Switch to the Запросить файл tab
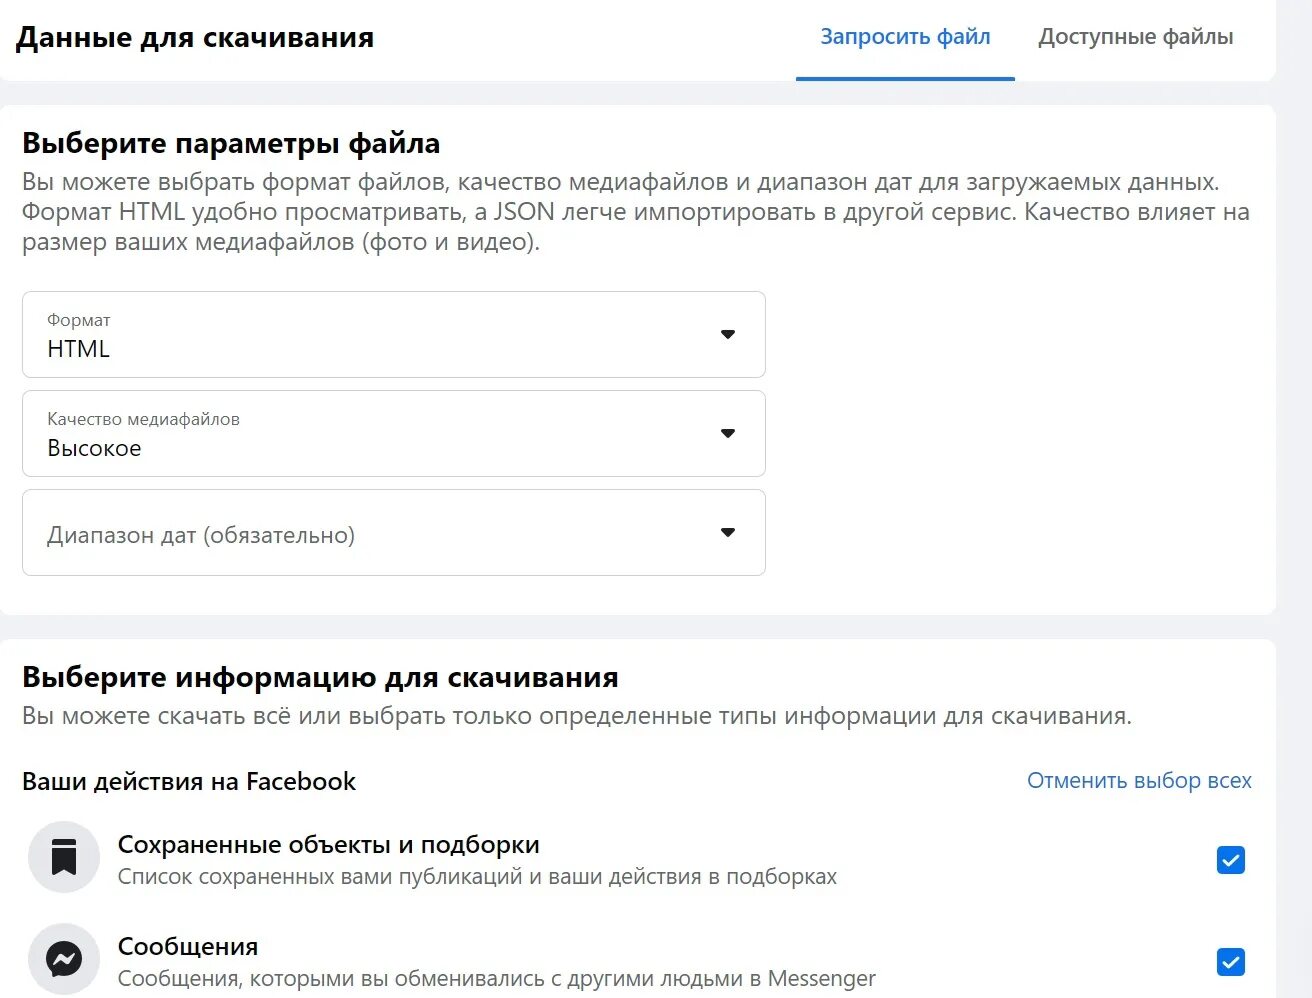The image size is (1312, 998). (905, 37)
